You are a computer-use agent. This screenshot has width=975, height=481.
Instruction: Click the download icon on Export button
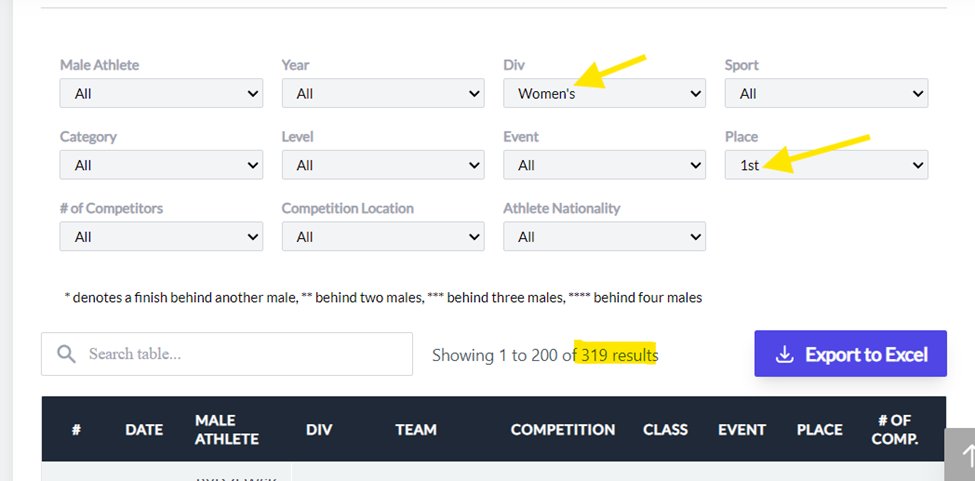pos(785,354)
